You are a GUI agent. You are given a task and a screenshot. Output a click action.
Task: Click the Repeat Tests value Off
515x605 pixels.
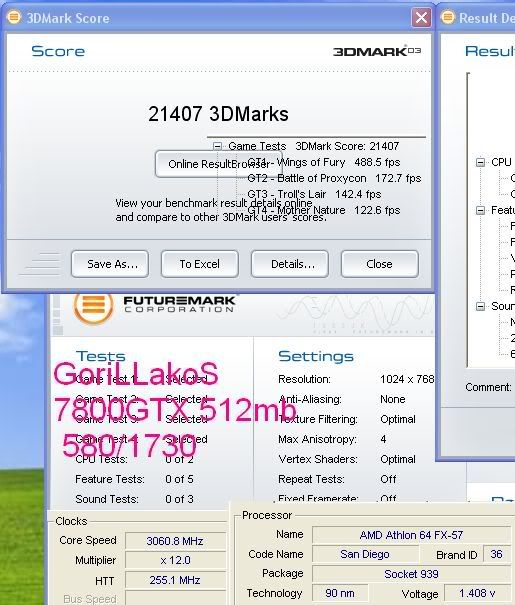(388, 479)
